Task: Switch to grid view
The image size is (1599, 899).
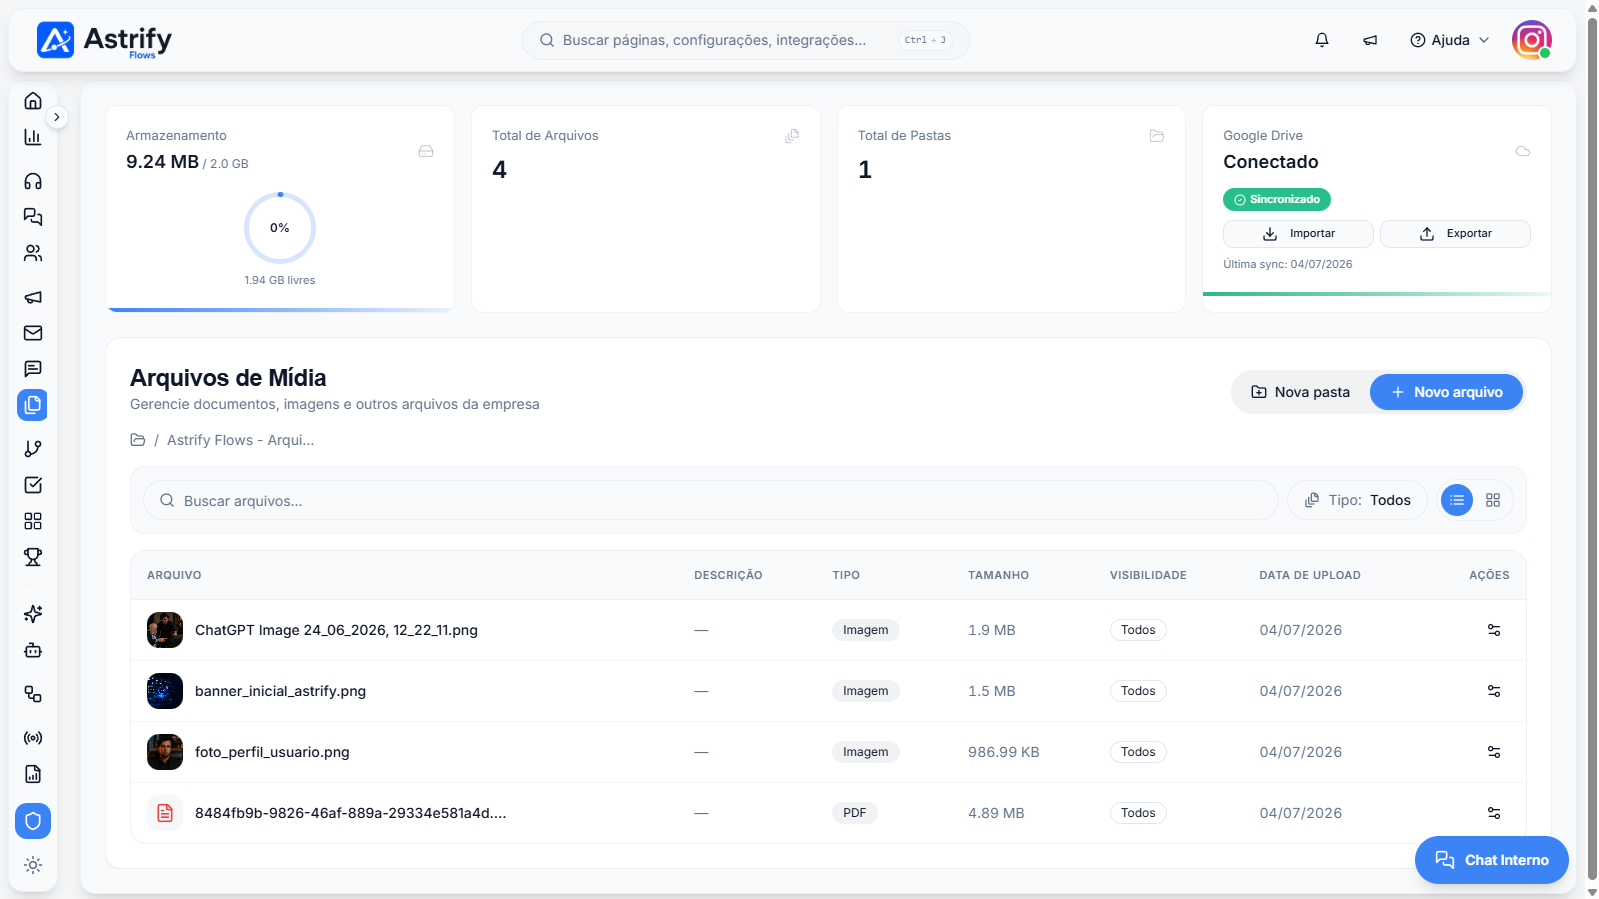Action: [x=1493, y=500]
